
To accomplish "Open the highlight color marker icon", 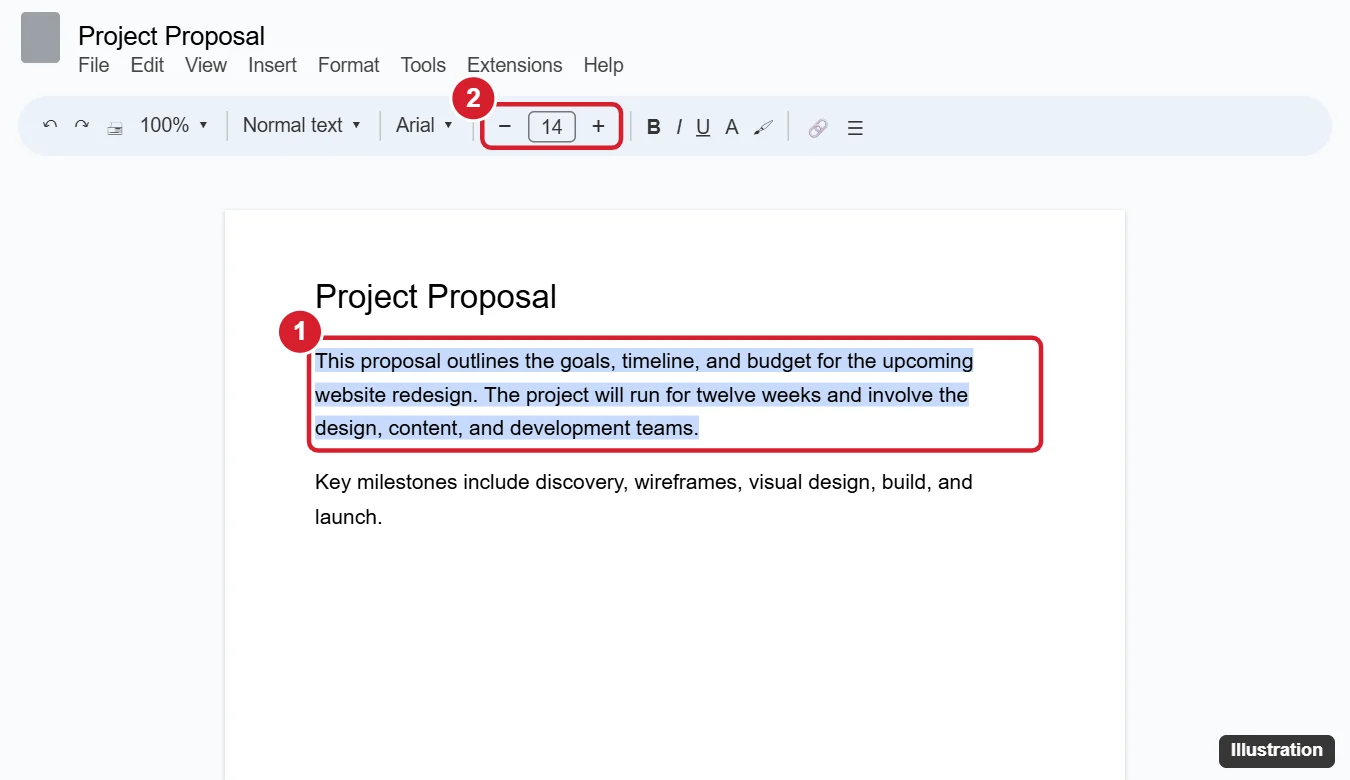I will click(764, 127).
